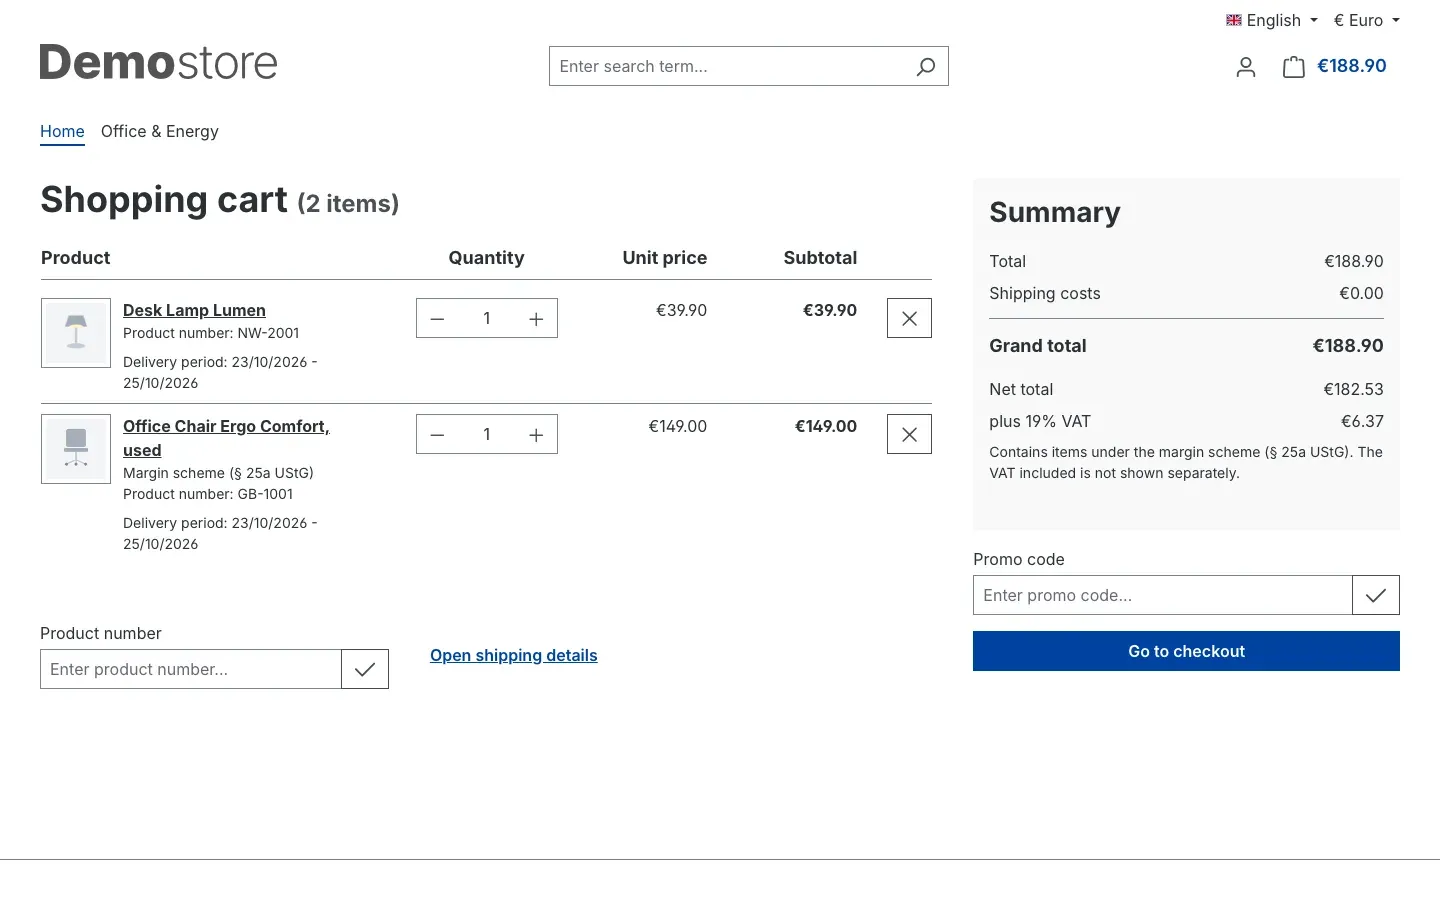This screenshot has height=900, width=1440.
Task: Click the Go to checkout button
Action: [1186, 651]
